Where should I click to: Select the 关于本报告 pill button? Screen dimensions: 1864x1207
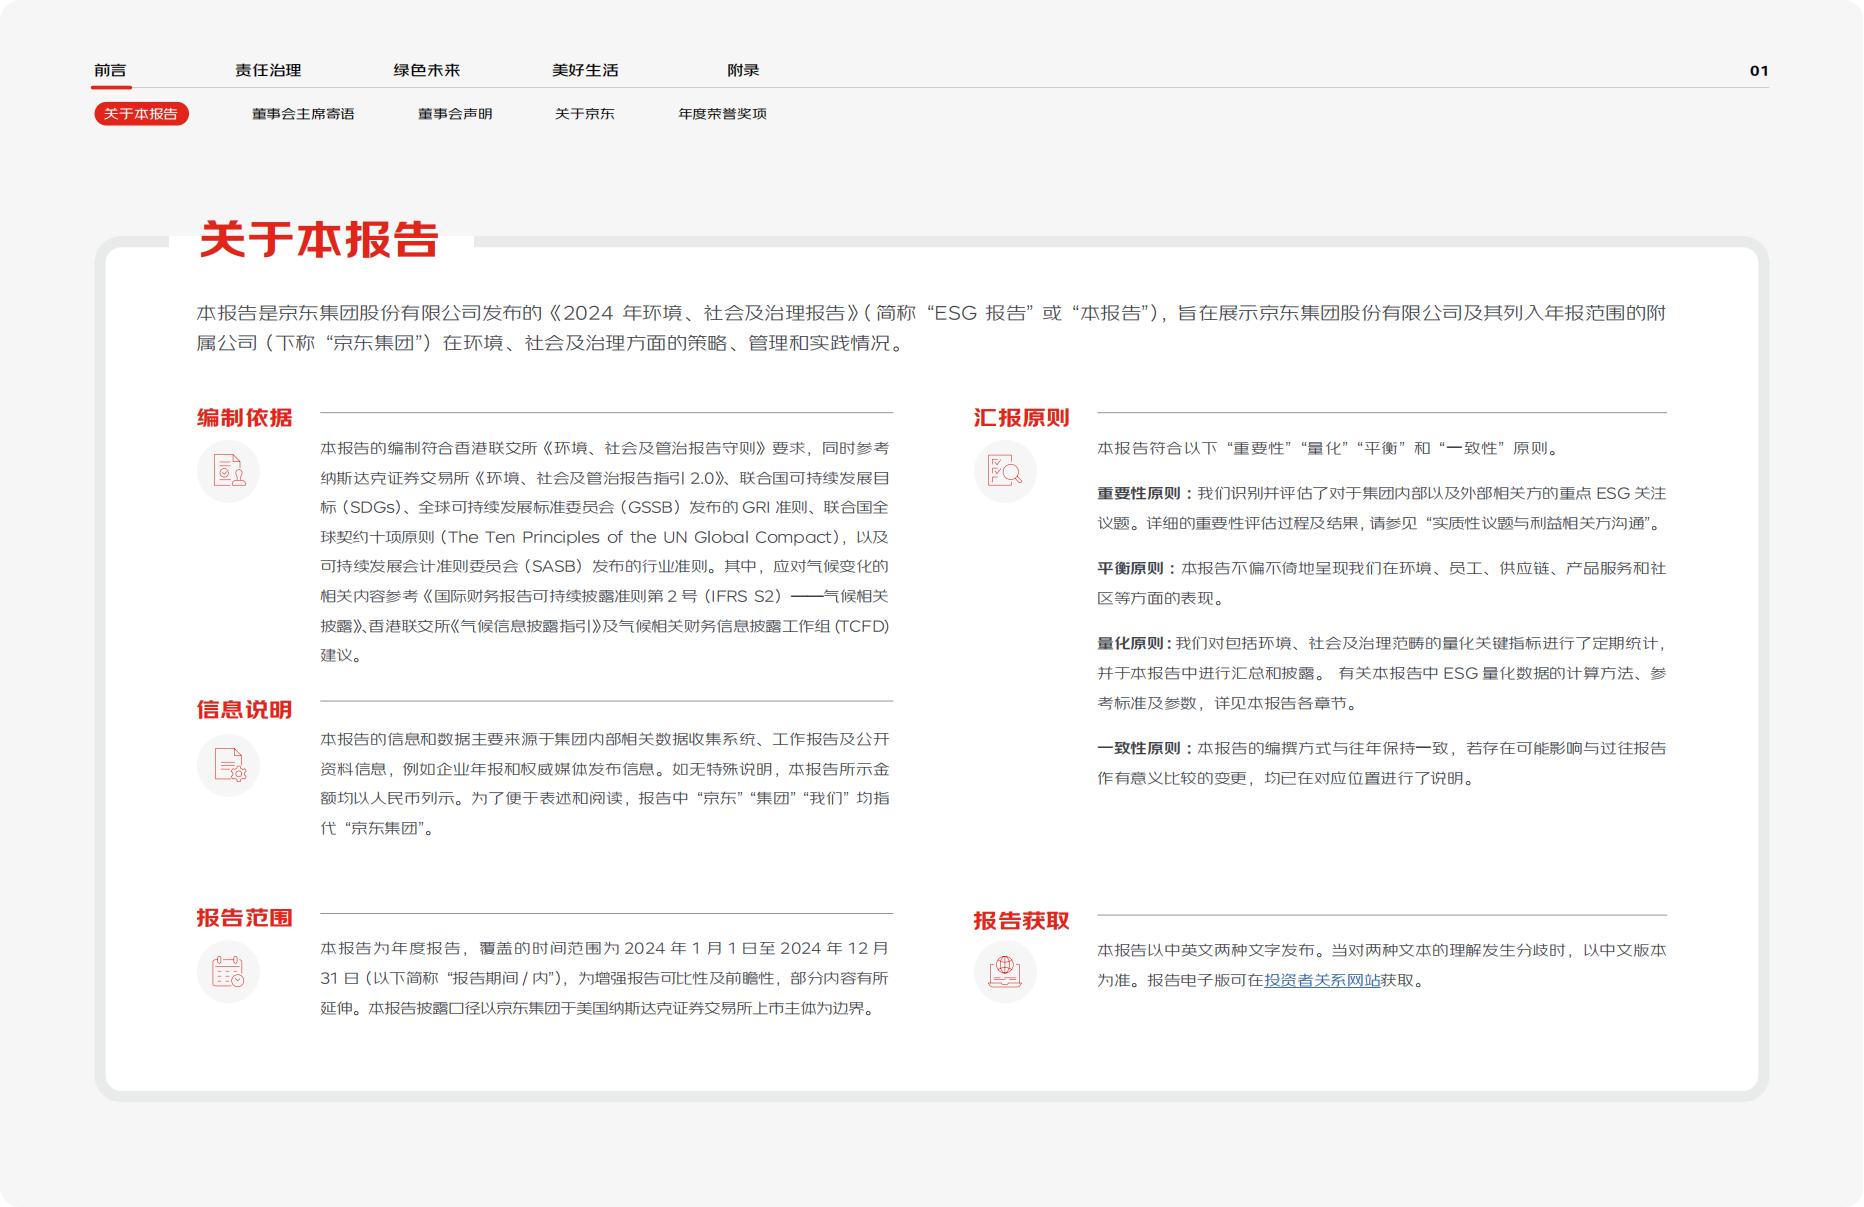click(x=141, y=114)
